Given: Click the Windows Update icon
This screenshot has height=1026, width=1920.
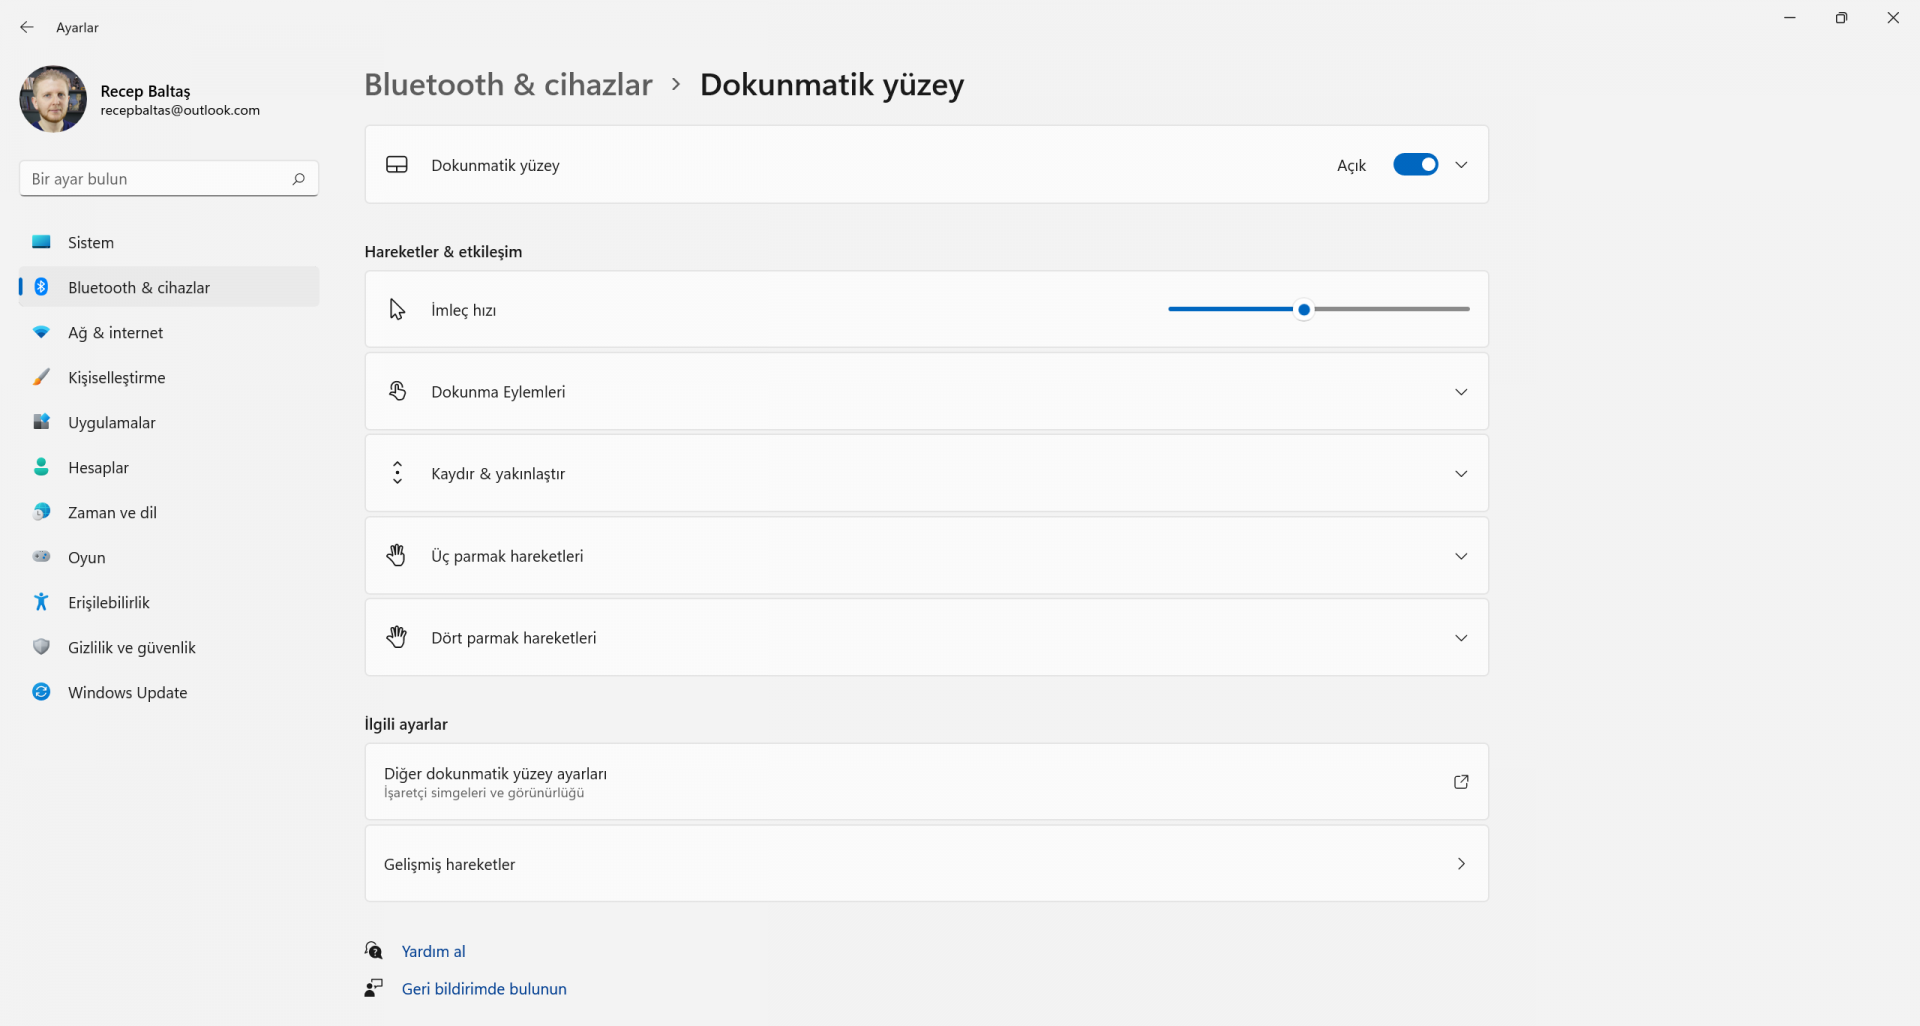Looking at the screenshot, I should 41,692.
